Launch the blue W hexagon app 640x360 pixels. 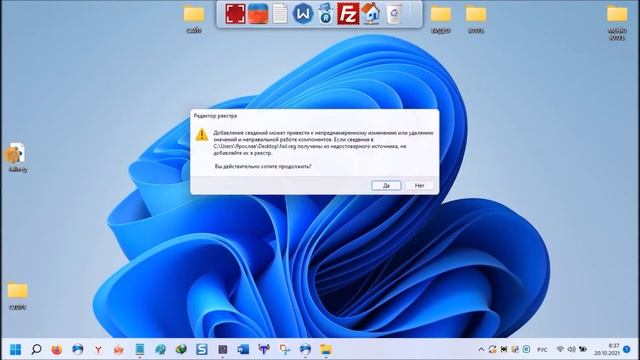coord(303,14)
